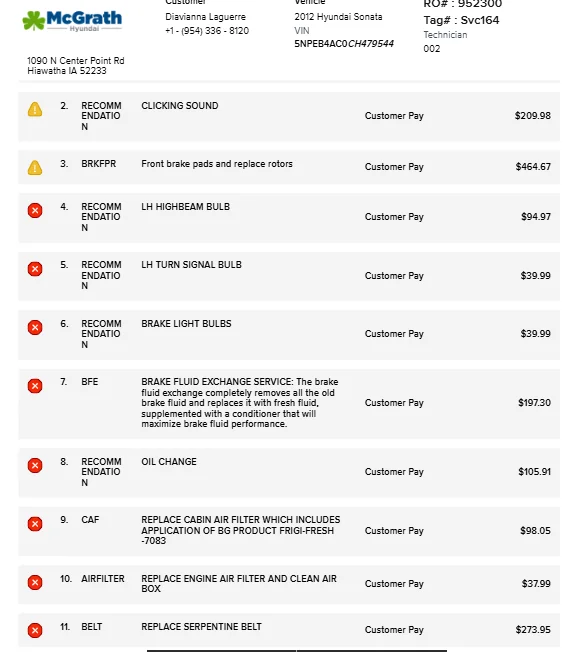Screen dimensions: 580x652
Task: Click the red X icon for Serpentine Belt
Action: point(35,630)
